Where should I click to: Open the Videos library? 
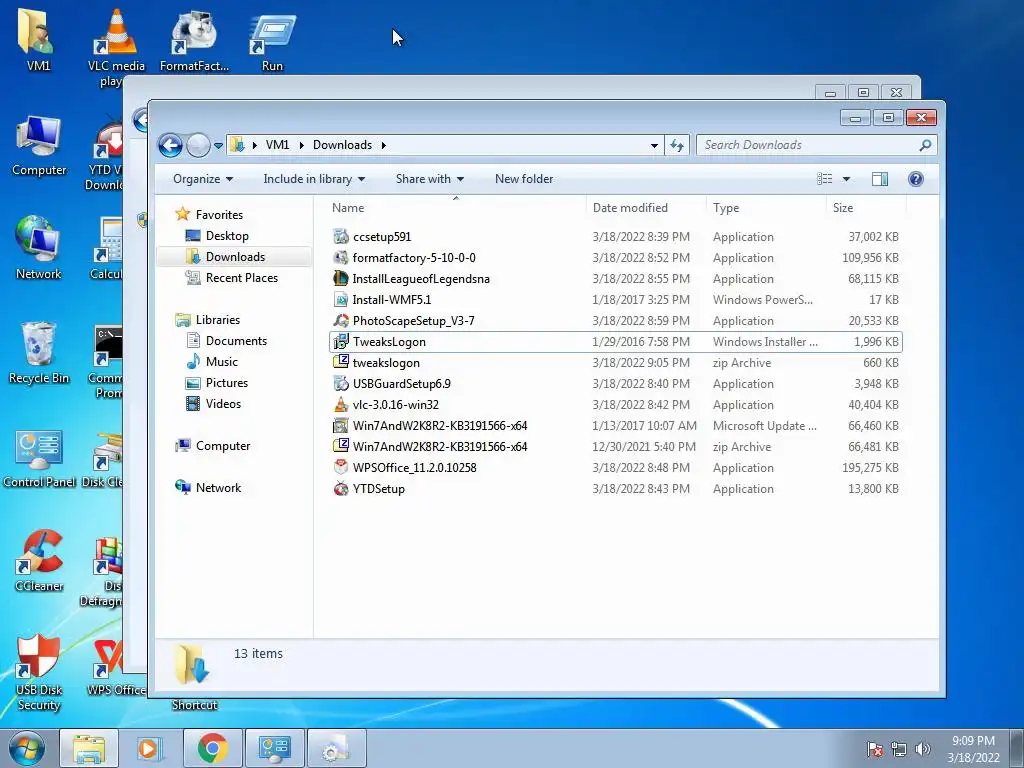click(x=213, y=404)
